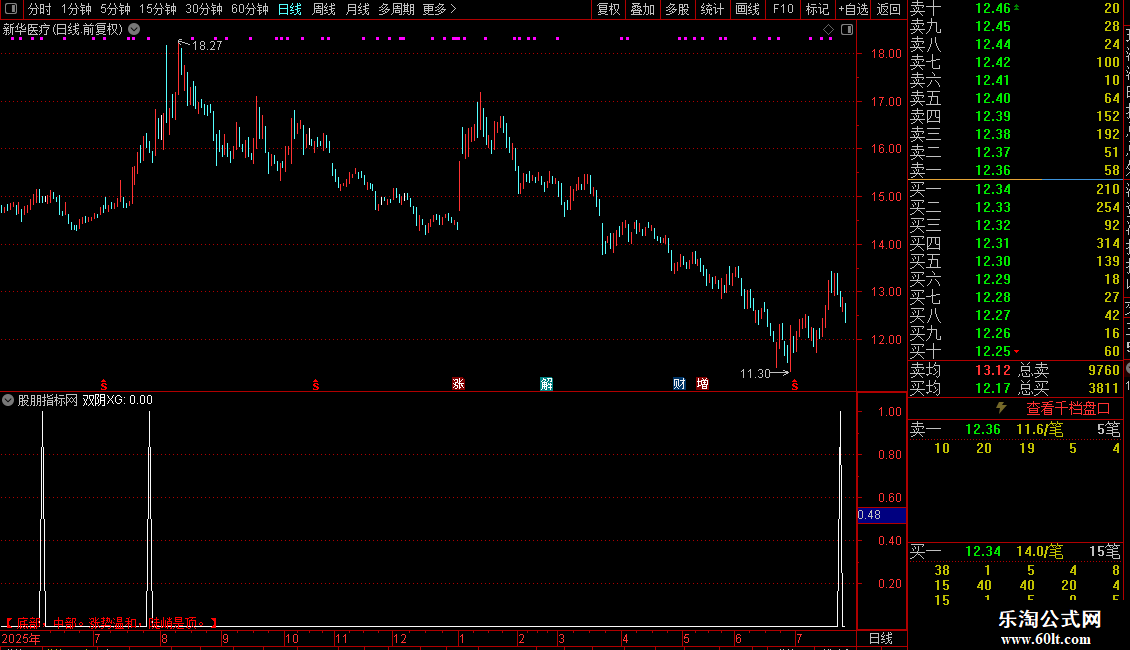Open the 统计 statistics tool
The height and width of the screenshot is (650, 1130).
712,9
